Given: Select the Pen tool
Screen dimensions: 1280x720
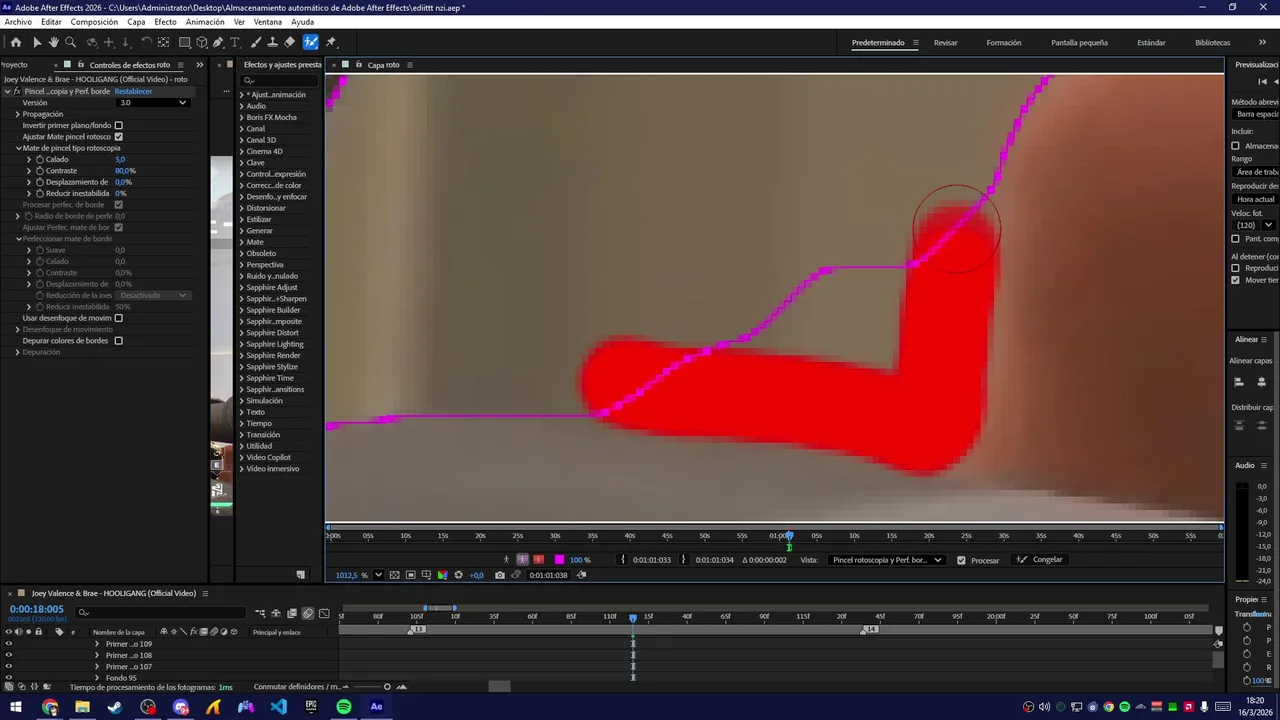Looking at the screenshot, I should 218,42.
